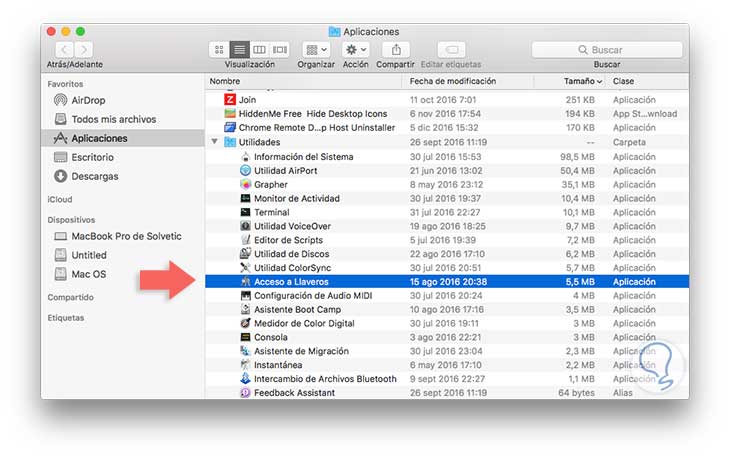730x458 pixels.
Task: Open Descargas from the sidebar
Action: [95, 176]
